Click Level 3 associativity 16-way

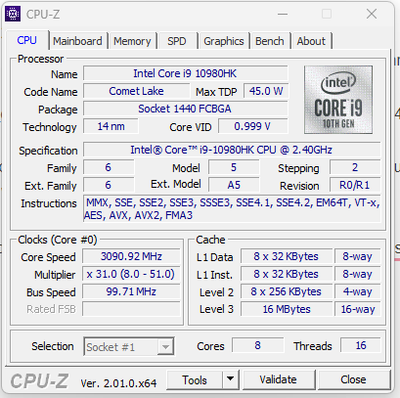coord(357,309)
